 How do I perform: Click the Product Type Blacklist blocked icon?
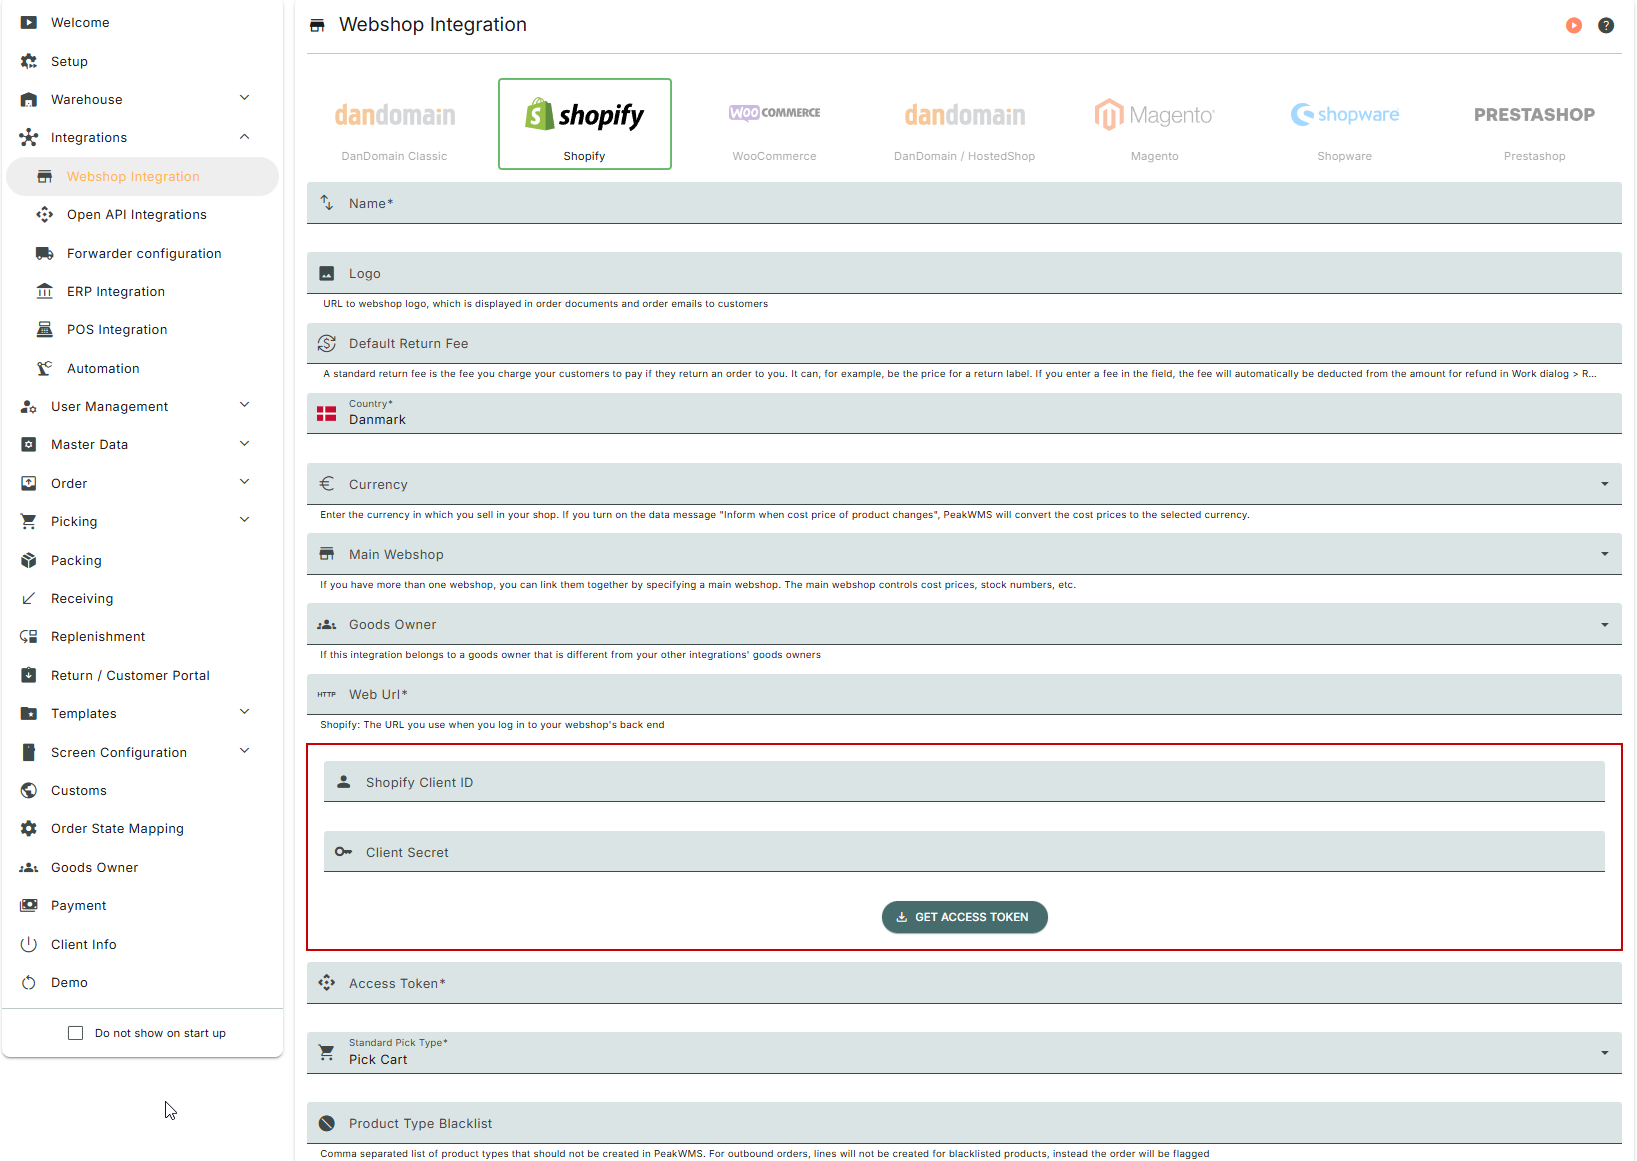click(x=326, y=1123)
